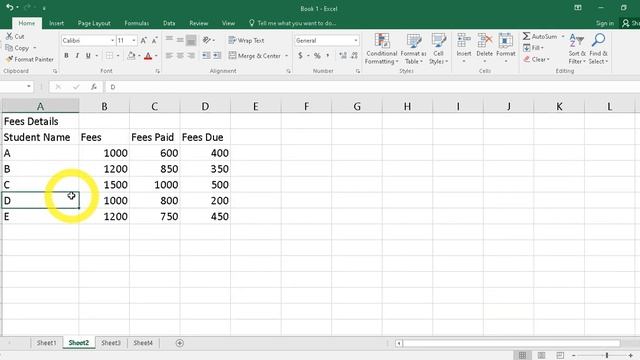Decrease decimal places

pos(354,56)
